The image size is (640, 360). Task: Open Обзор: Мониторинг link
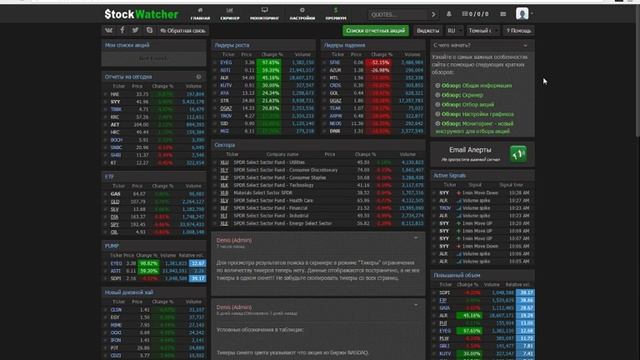click(x=474, y=127)
